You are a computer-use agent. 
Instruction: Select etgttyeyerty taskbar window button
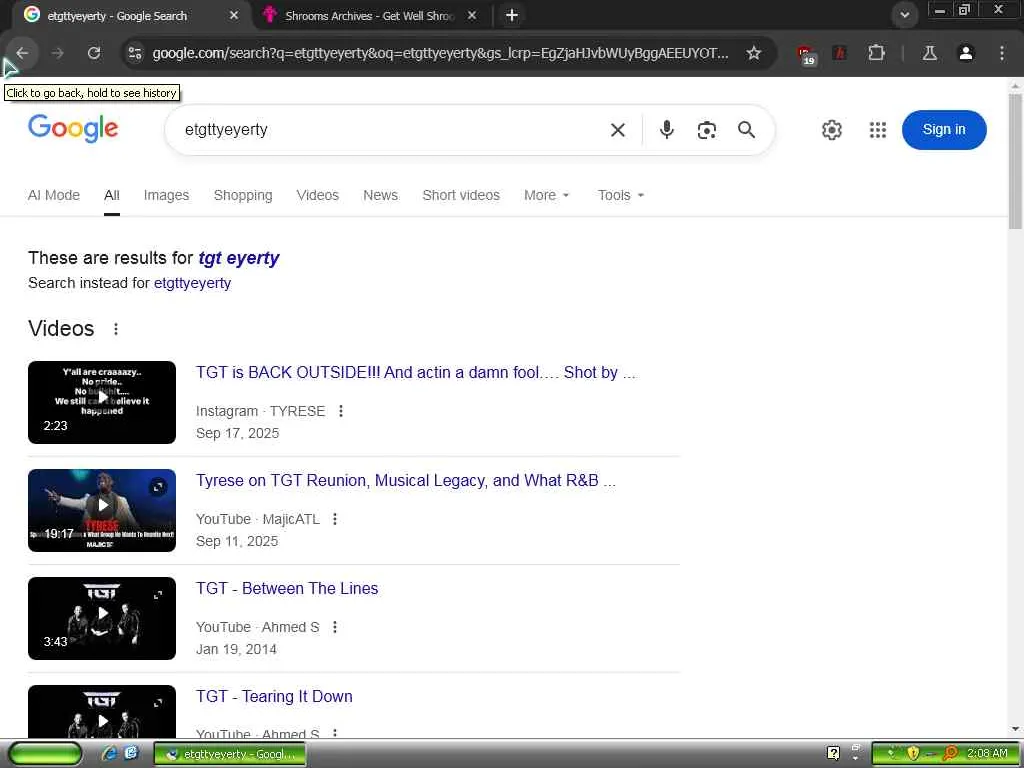point(229,754)
